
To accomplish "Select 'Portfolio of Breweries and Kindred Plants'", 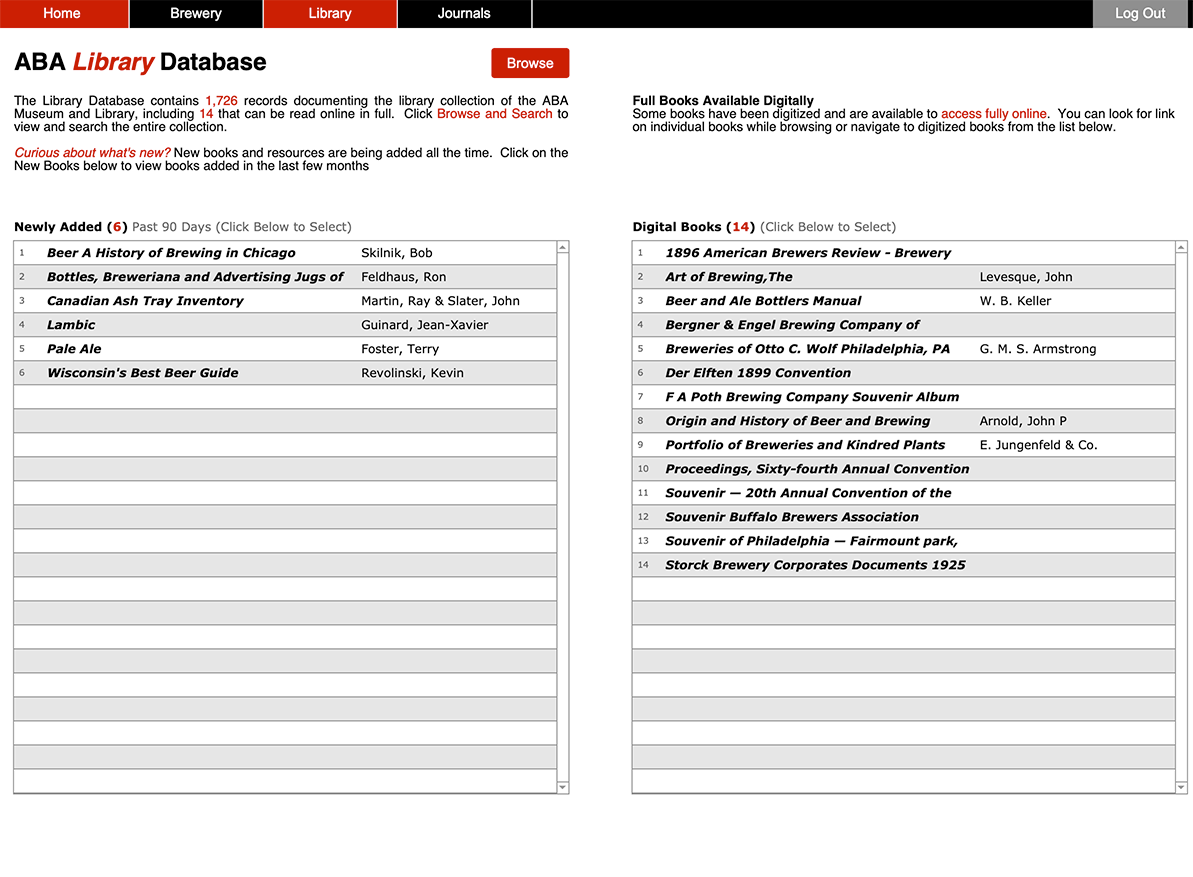I will pyautogui.click(x=805, y=444).
